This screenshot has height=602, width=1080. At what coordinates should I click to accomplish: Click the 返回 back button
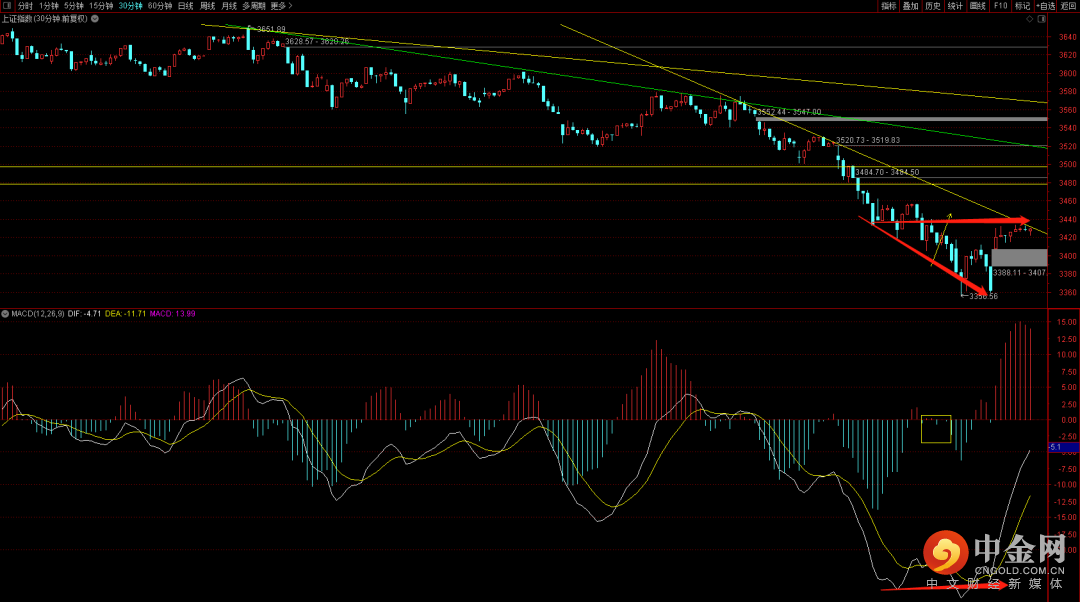point(1069,6)
